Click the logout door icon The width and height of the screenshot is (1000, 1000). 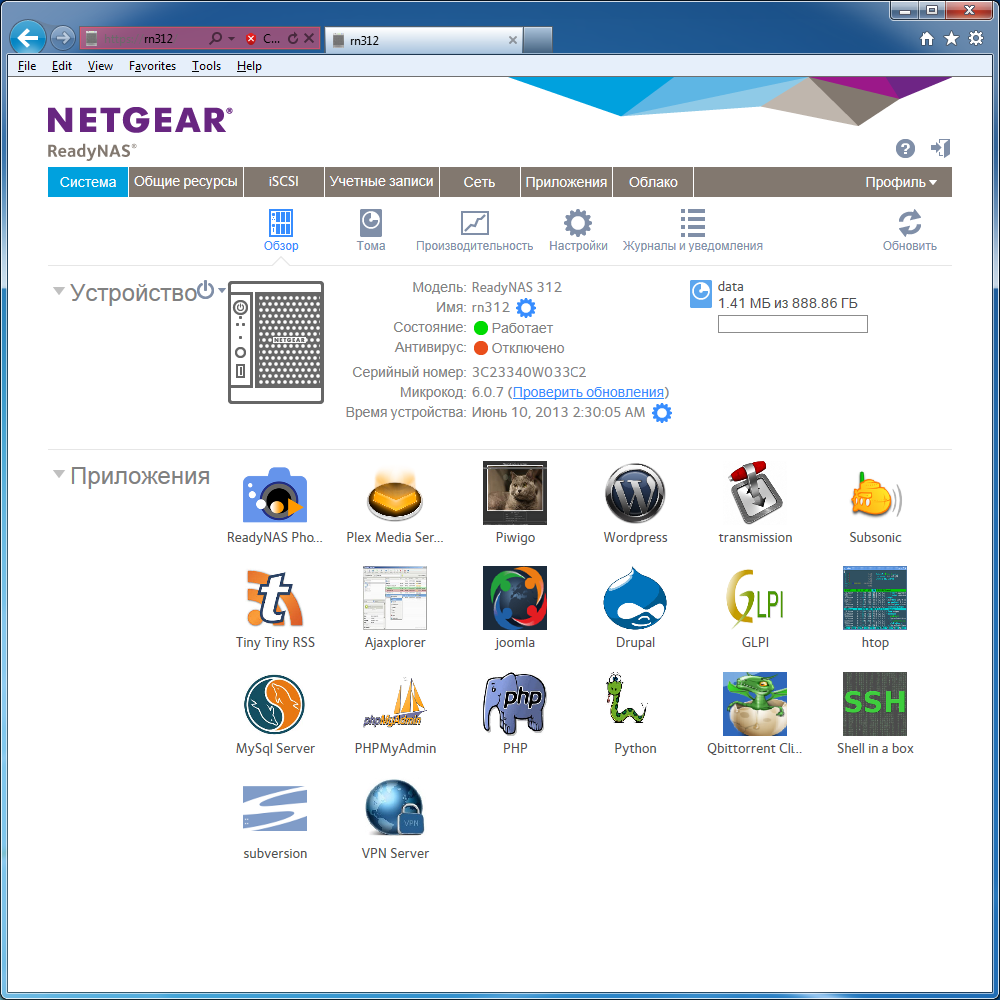pos(940,148)
